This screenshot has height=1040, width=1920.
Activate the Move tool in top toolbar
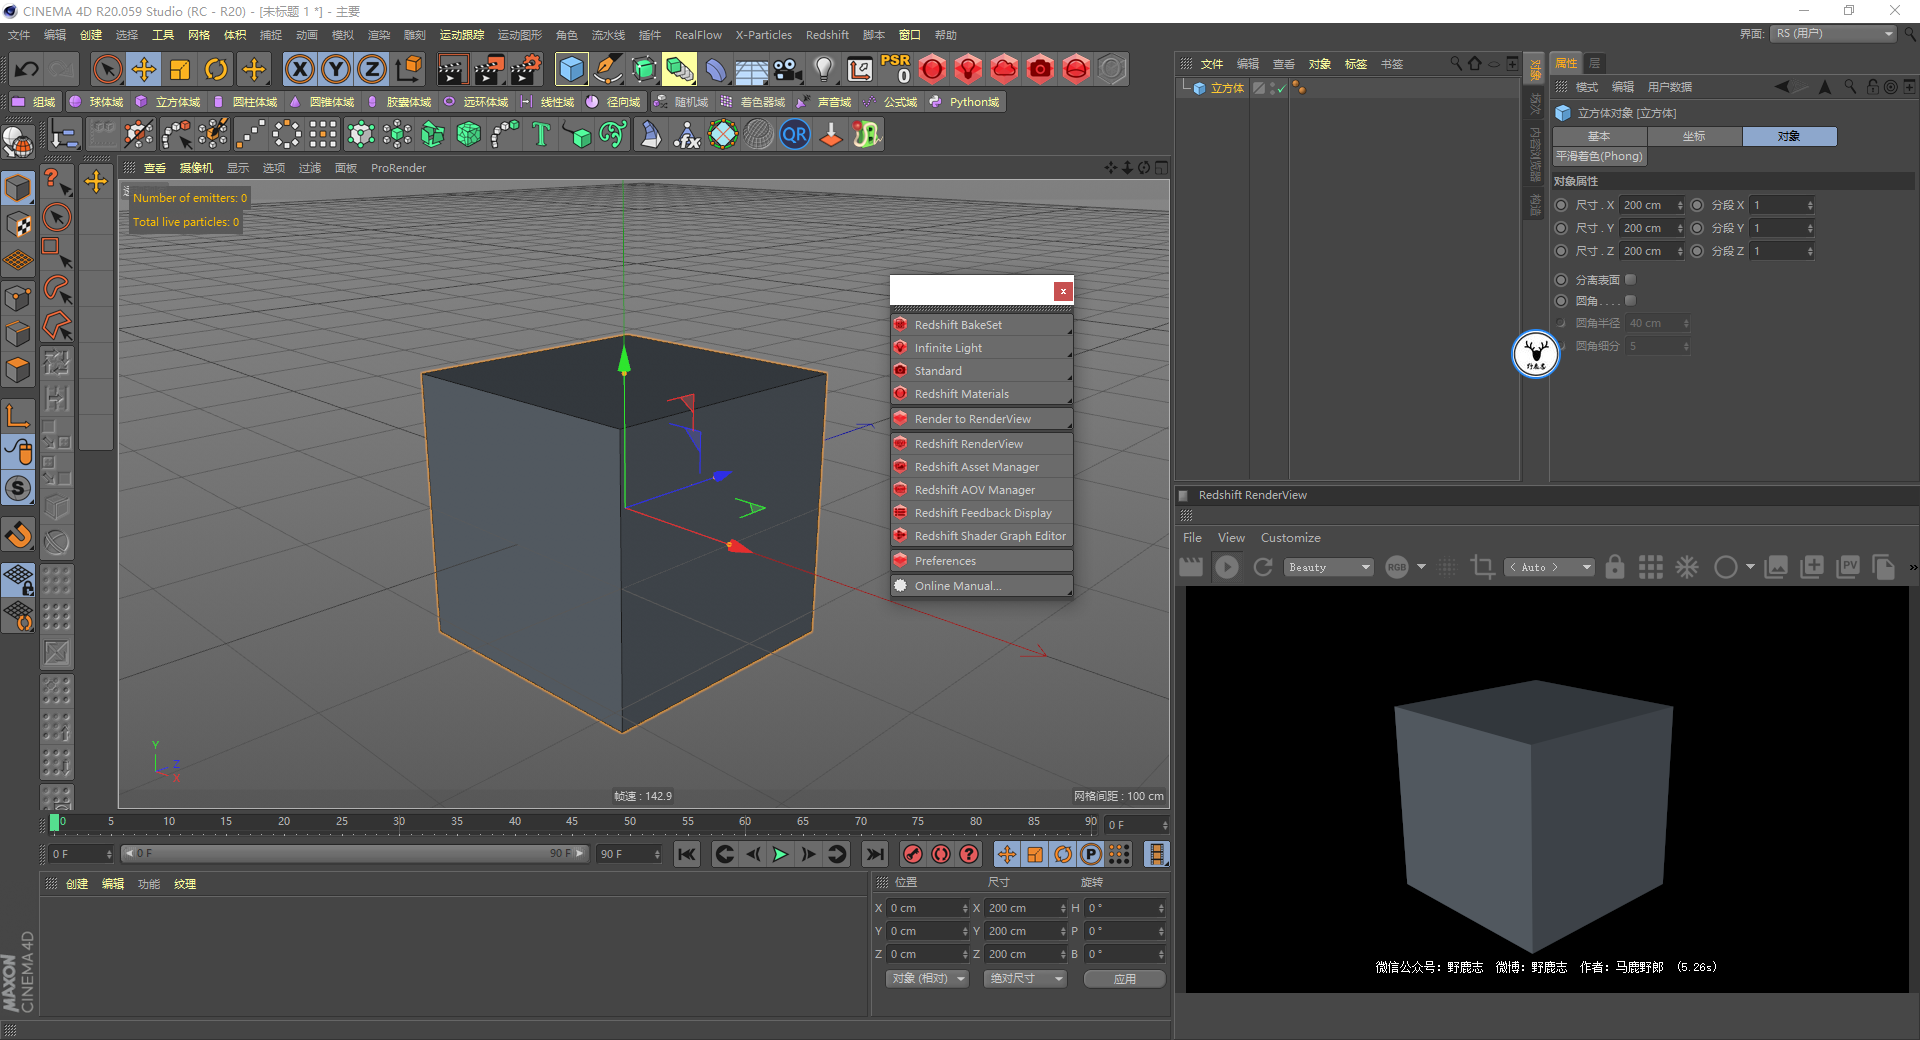[144, 69]
